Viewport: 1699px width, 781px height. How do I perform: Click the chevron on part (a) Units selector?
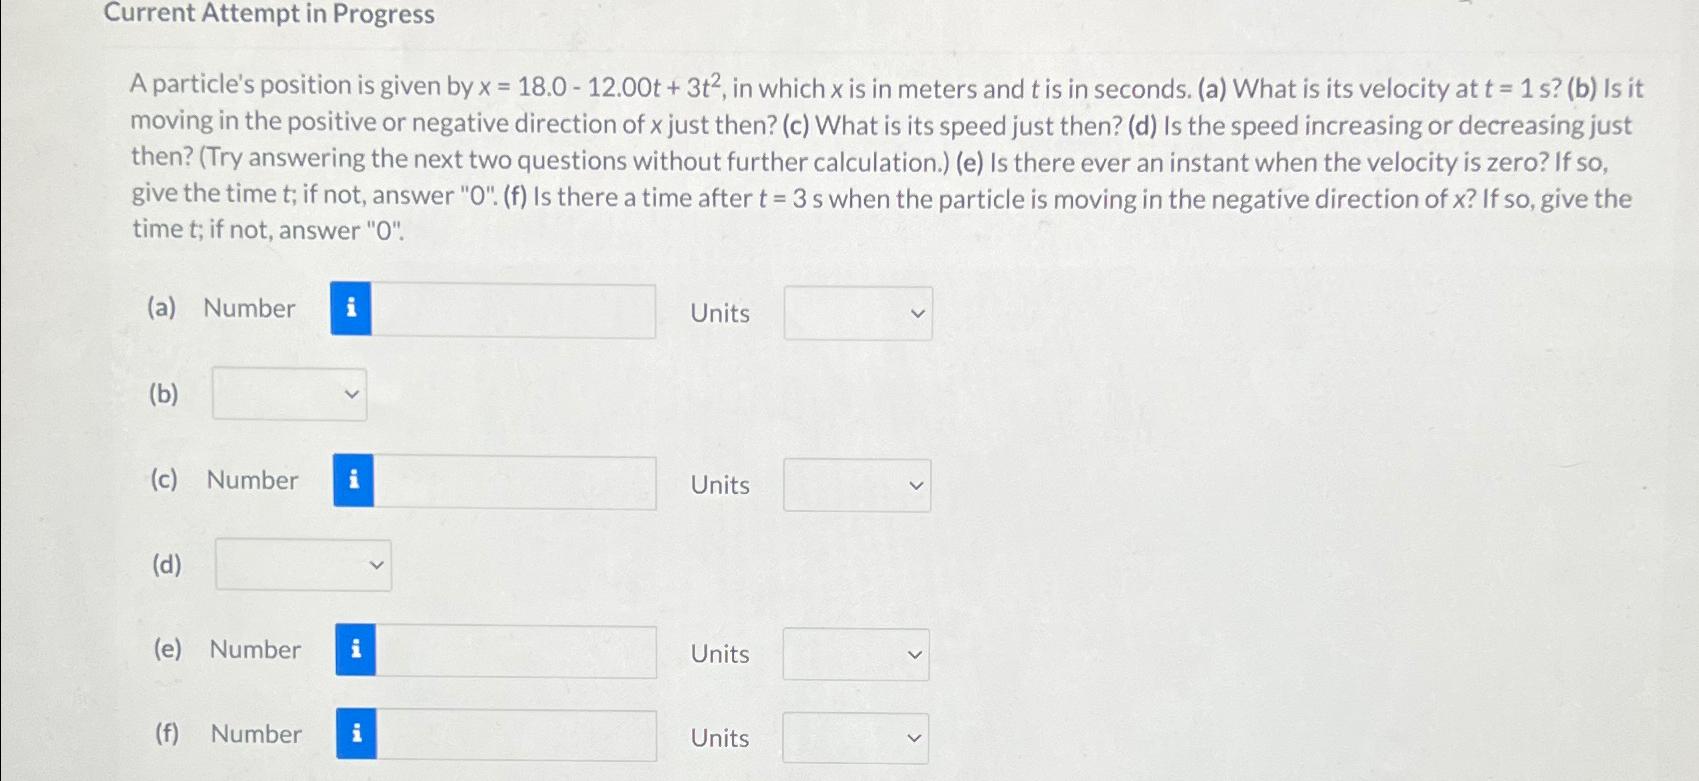[918, 313]
